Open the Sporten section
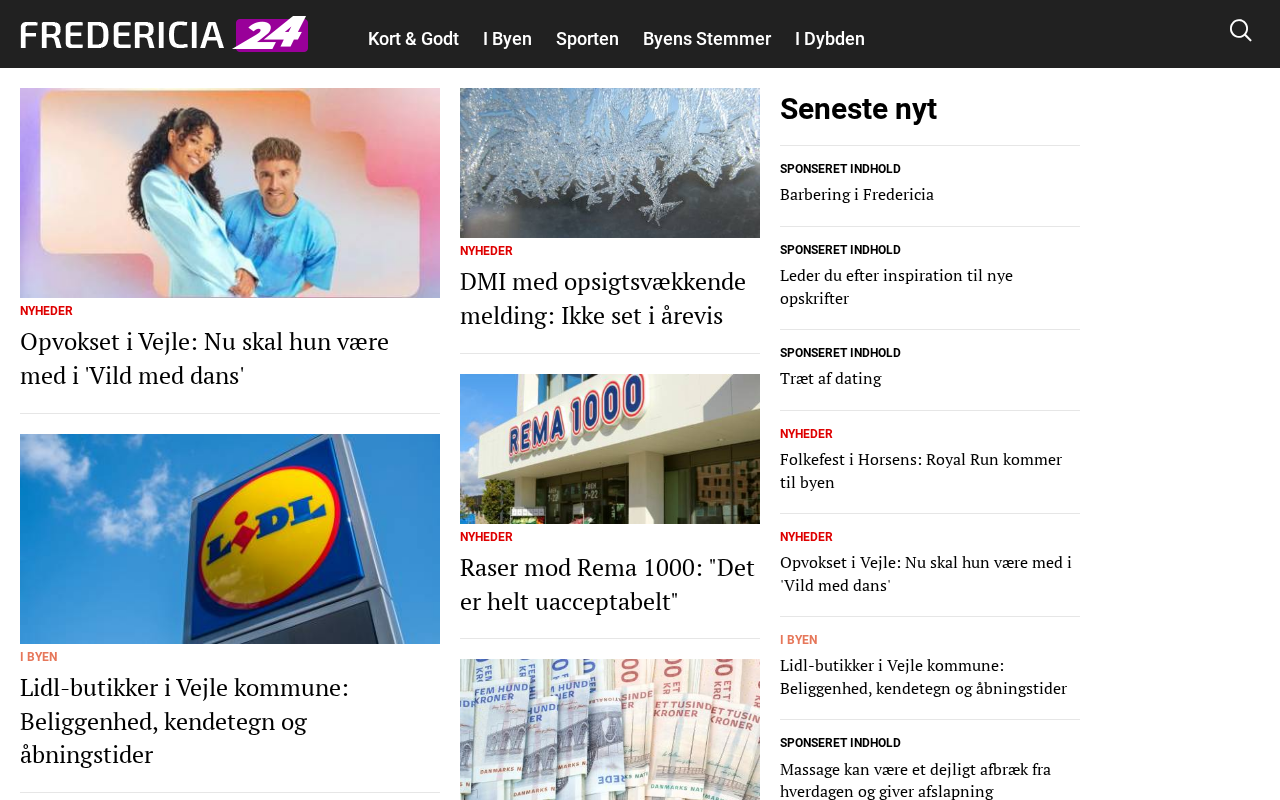Viewport: 1280px width, 800px height. click(587, 39)
